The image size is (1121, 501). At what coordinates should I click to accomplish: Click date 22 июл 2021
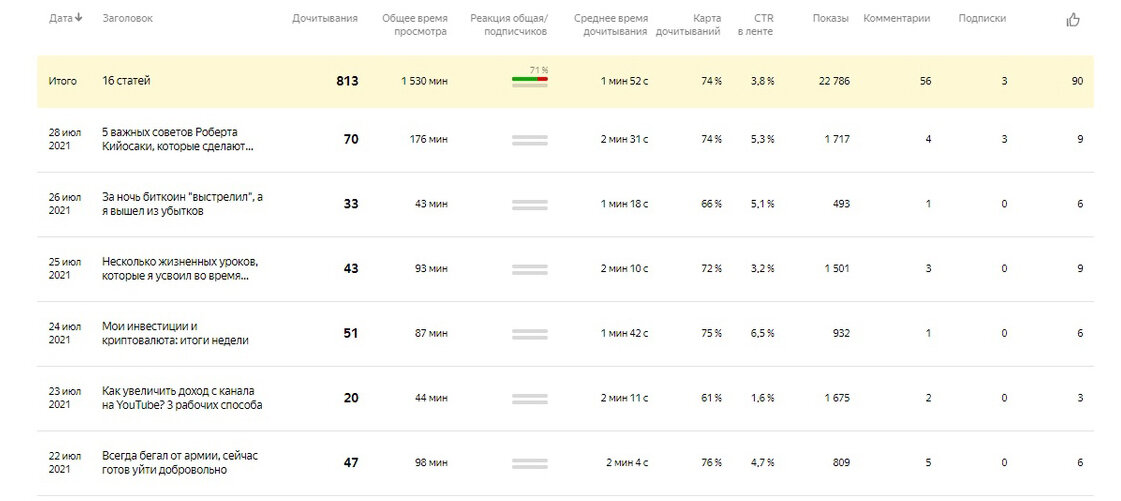64,462
